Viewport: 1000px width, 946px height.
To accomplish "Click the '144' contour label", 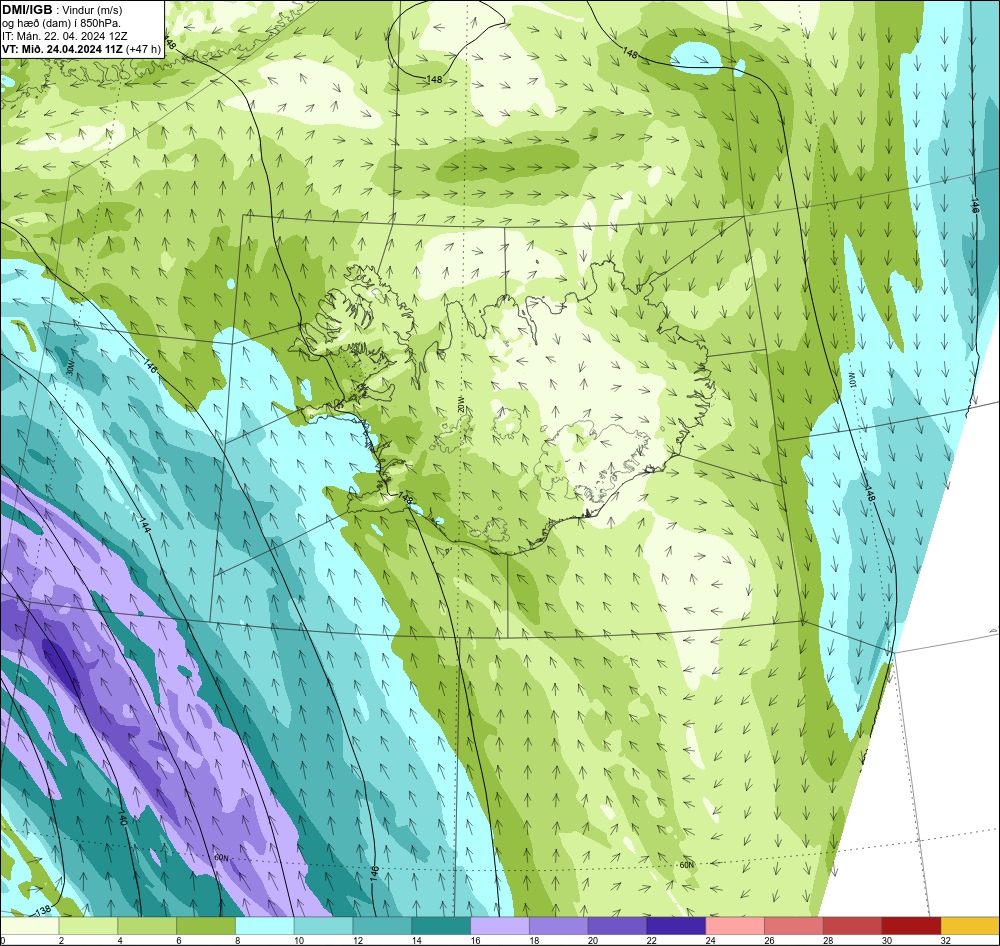I will point(145,525).
